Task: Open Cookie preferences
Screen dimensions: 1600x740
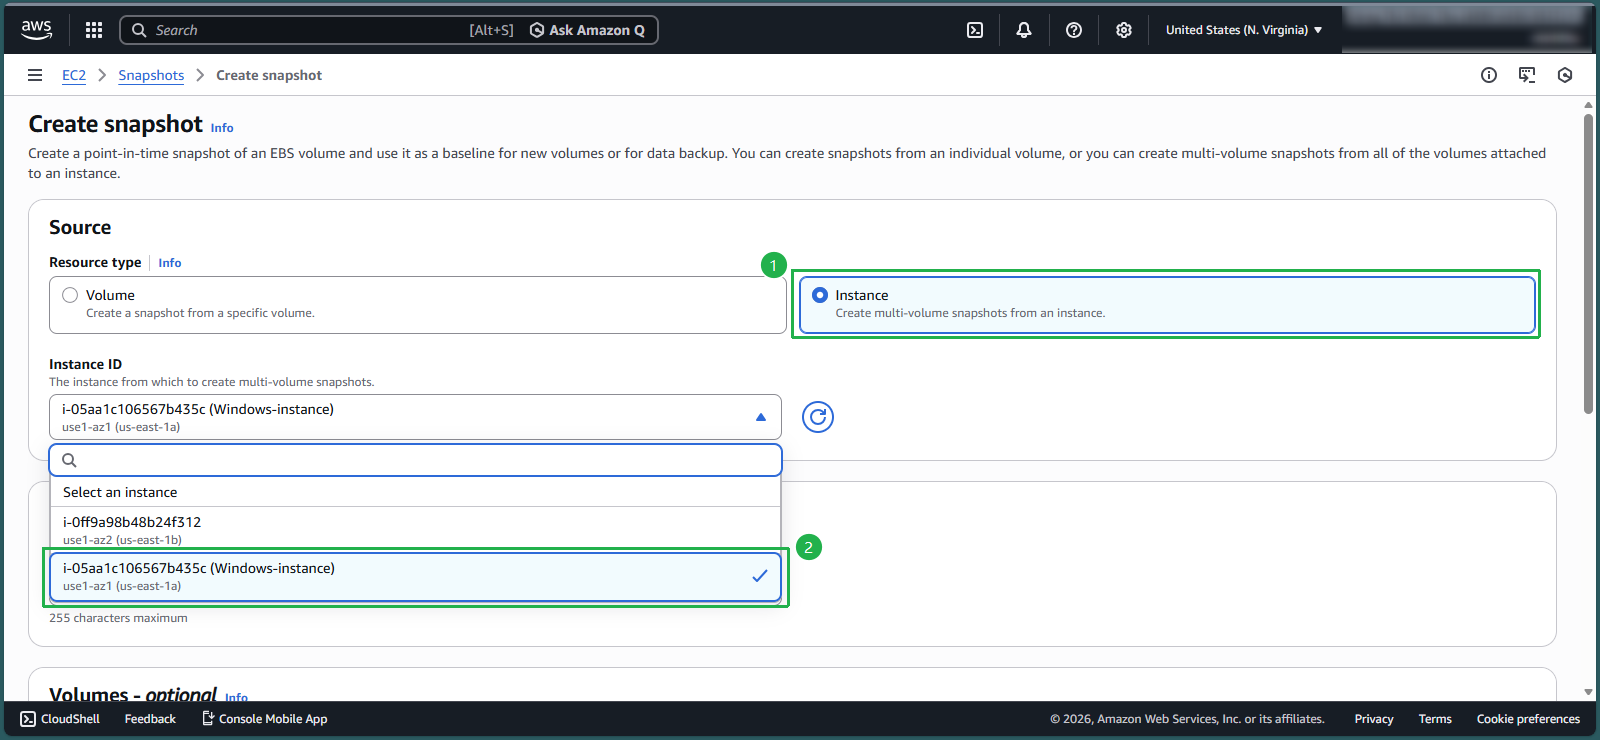Action: click(x=1528, y=719)
